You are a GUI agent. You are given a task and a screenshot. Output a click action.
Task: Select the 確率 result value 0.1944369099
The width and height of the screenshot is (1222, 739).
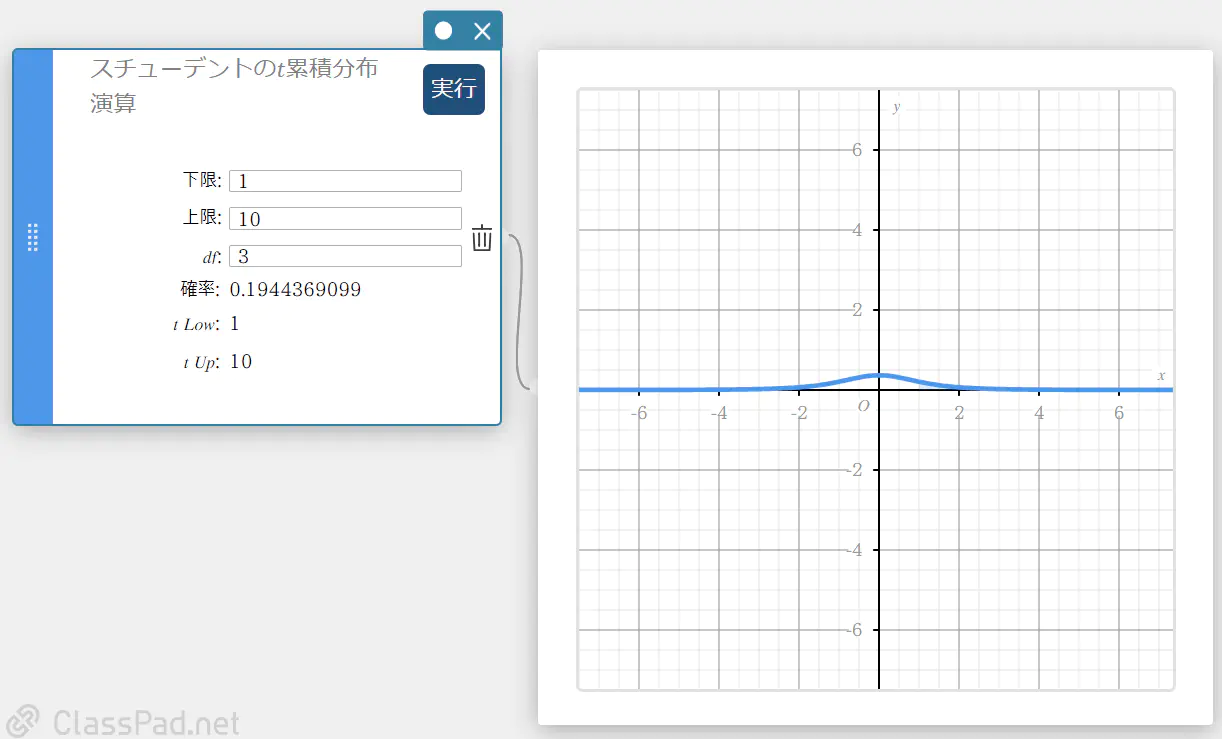click(x=295, y=290)
